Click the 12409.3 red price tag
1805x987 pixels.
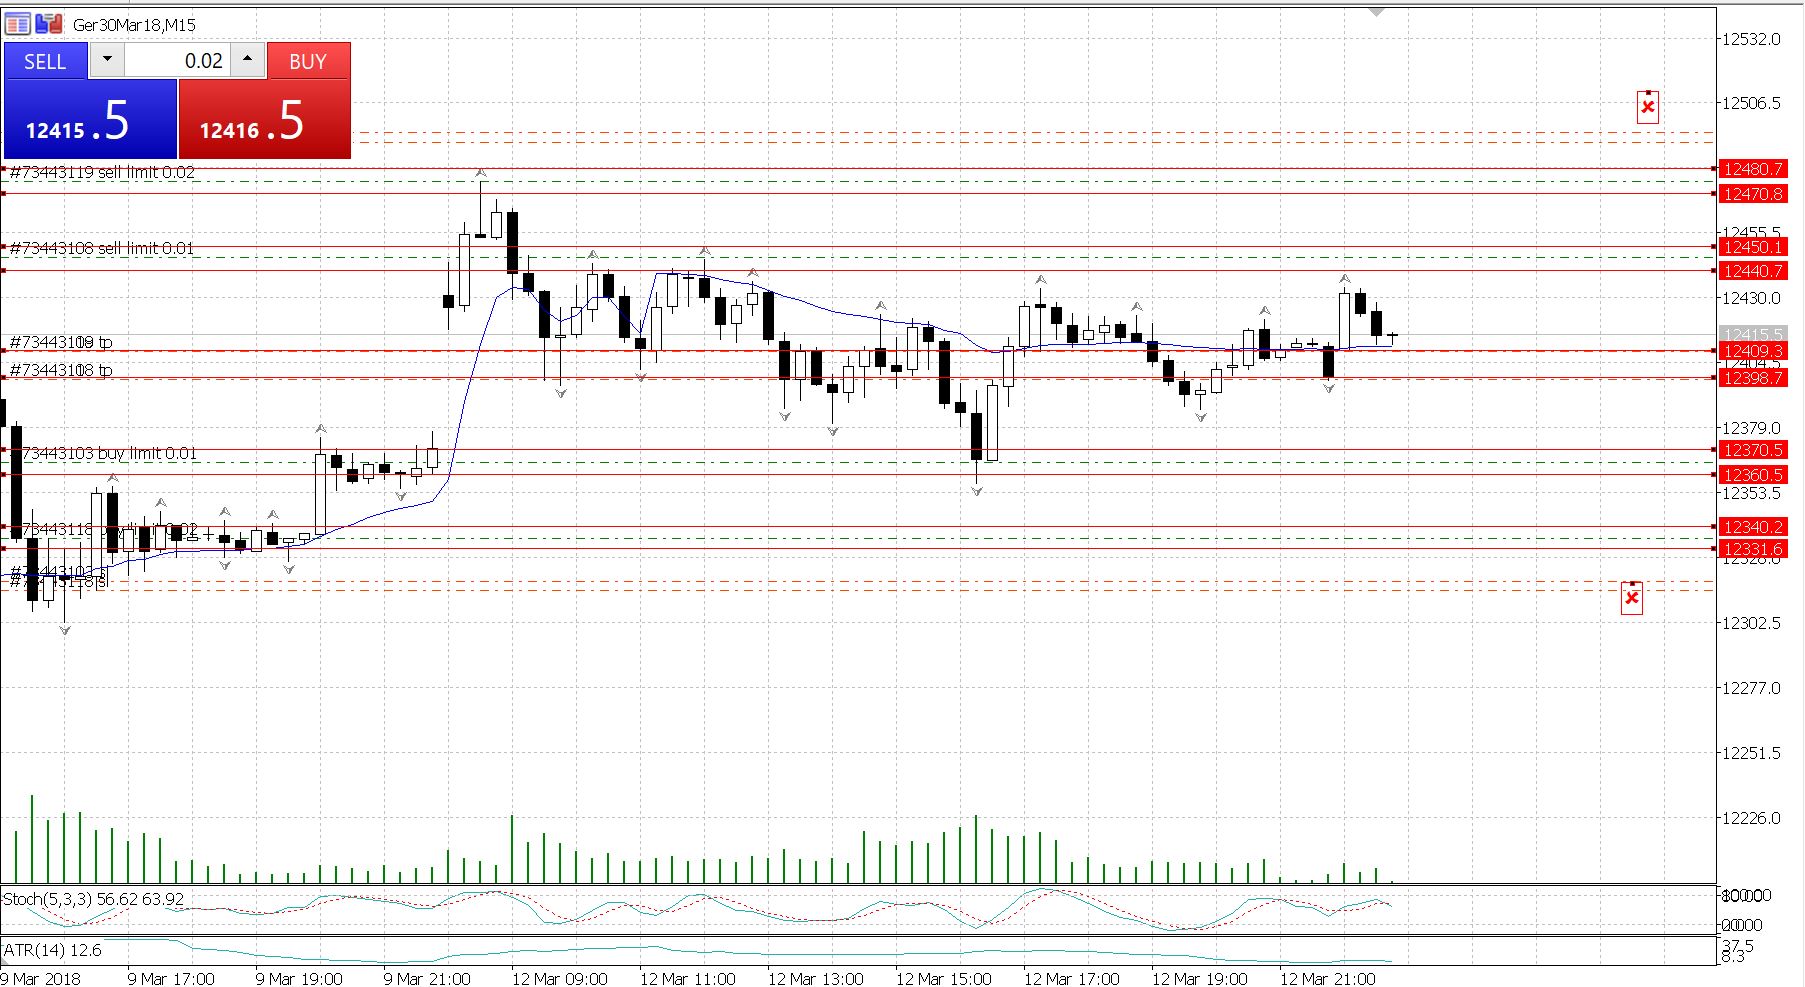tap(1752, 351)
